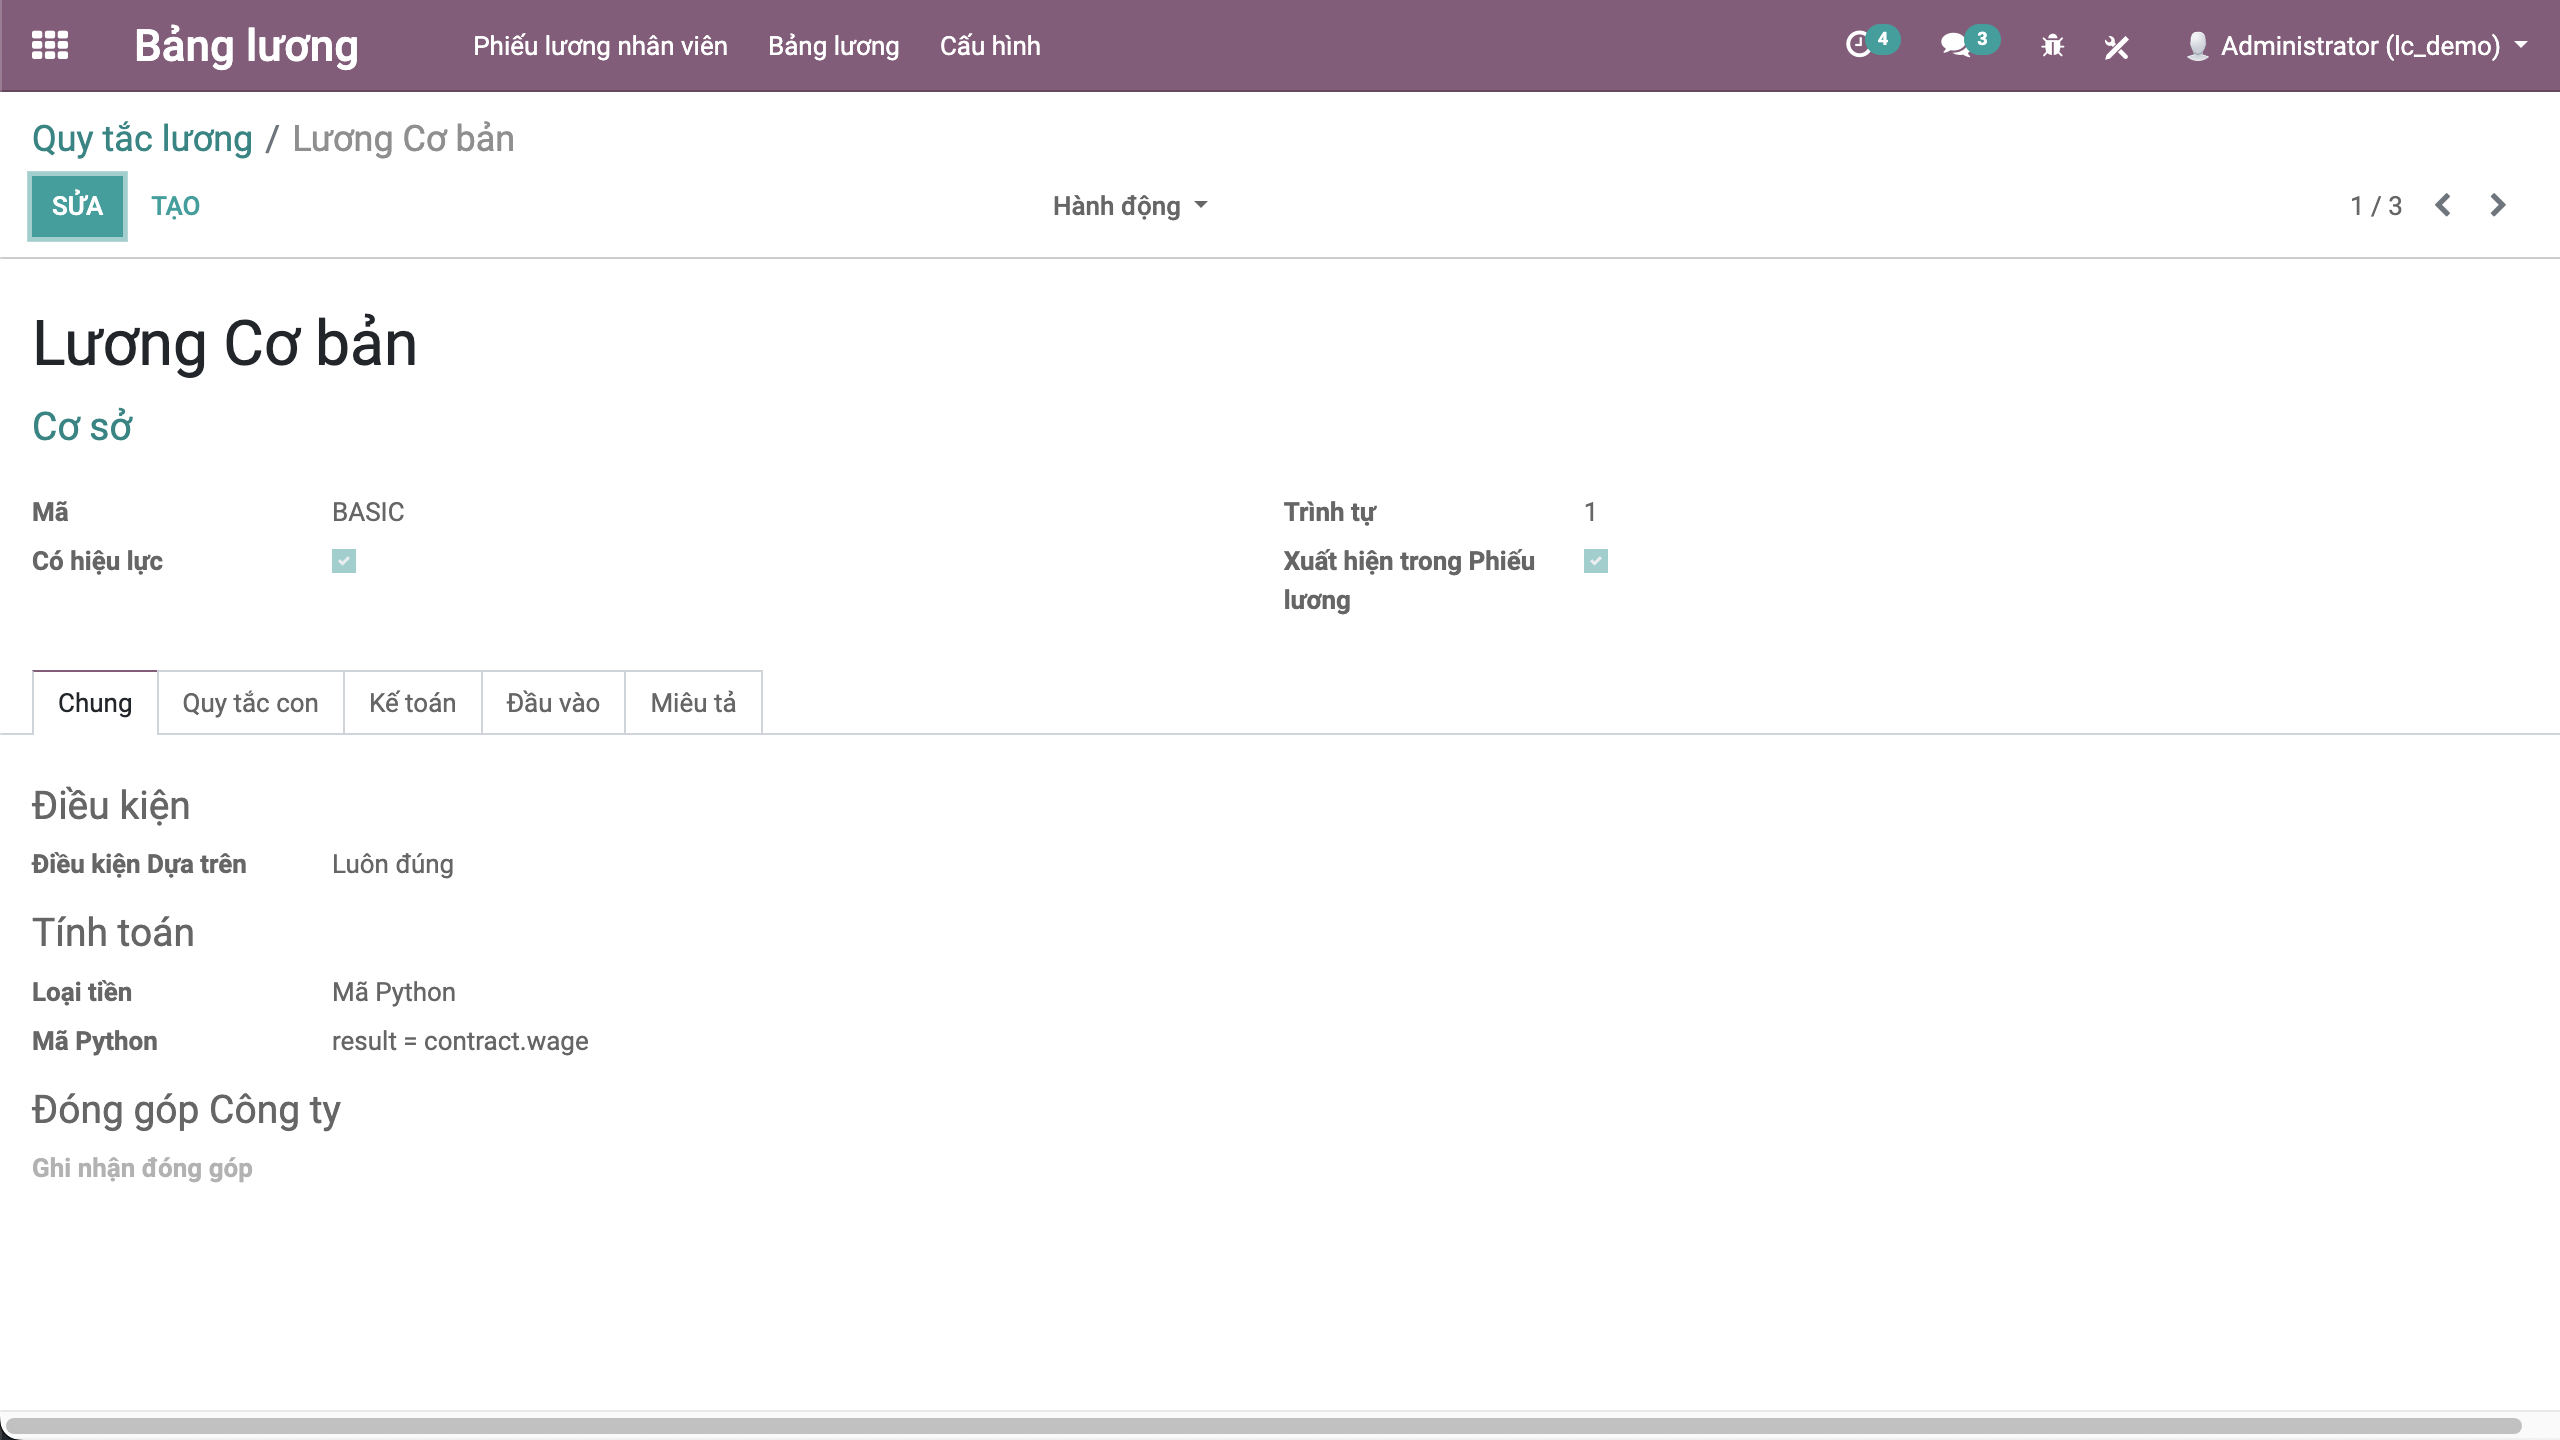Click the SỬA button
The width and height of the screenshot is (2560, 1440).
click(77, 206)
